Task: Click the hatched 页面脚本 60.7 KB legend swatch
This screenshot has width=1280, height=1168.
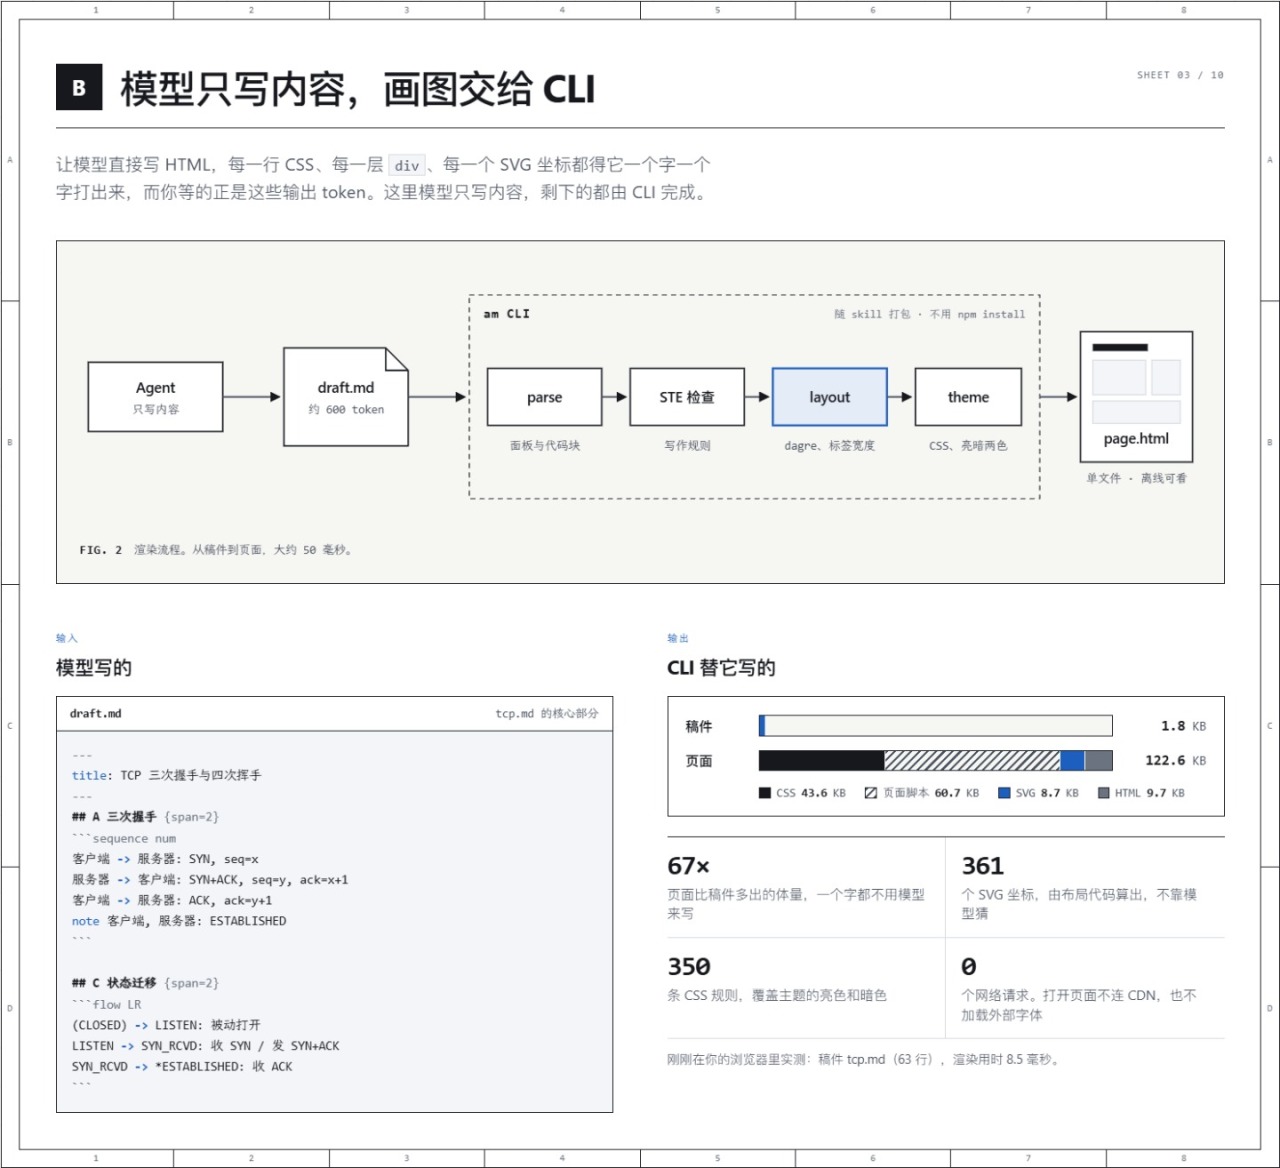Action: click(871, 793)
